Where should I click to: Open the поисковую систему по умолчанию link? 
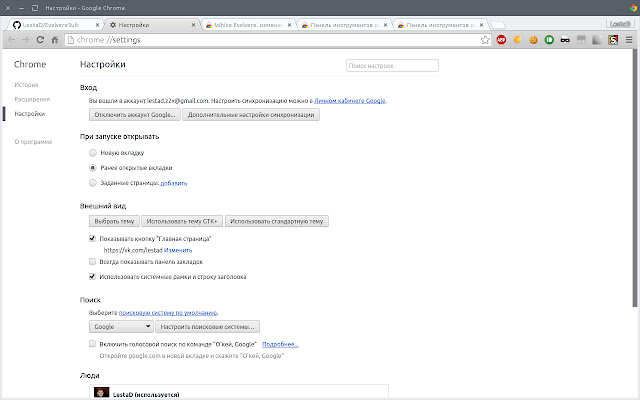click(168, 313)
